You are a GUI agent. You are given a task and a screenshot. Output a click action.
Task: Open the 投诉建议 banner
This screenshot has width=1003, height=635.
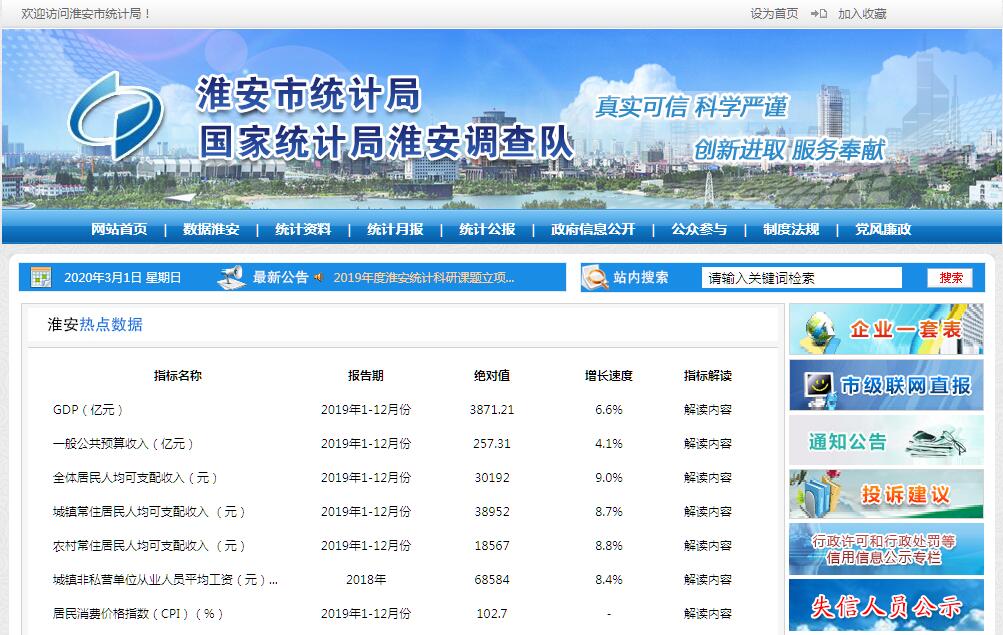click(x=885, y=494)
